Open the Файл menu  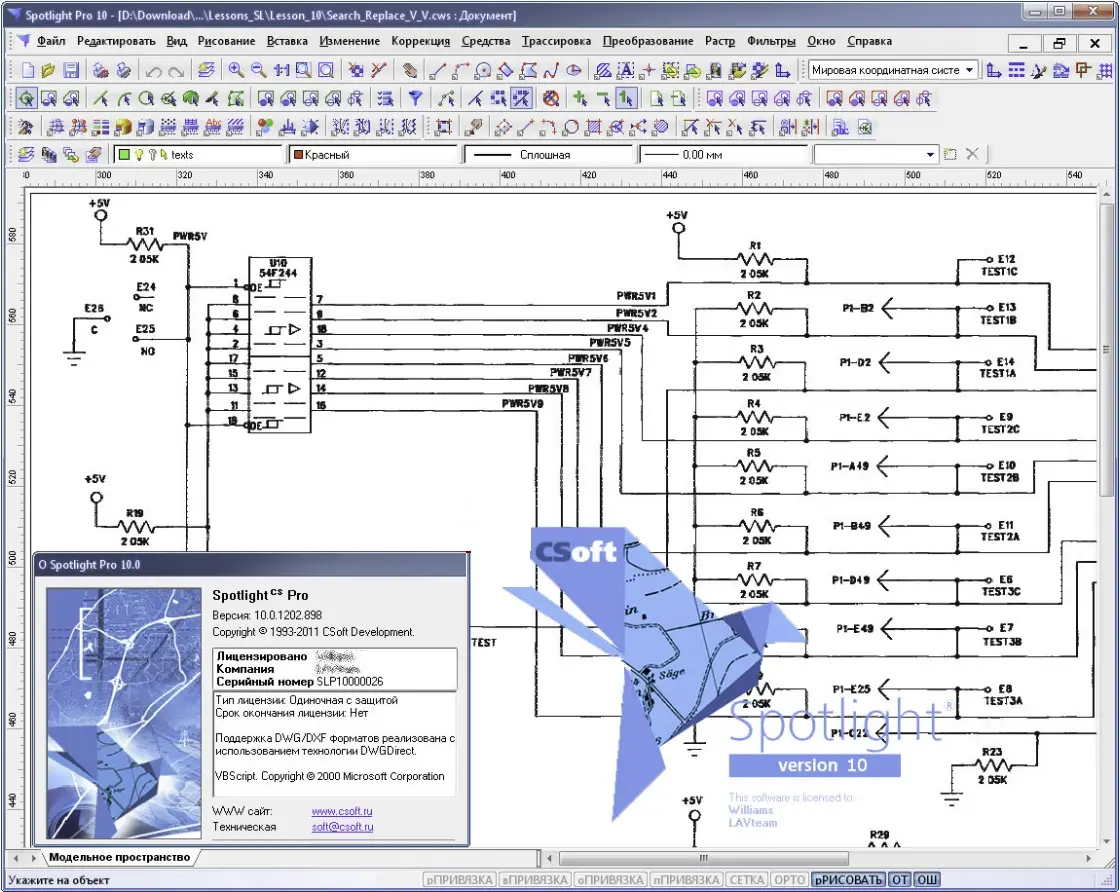pyautogui.click(x=51, y=41)
